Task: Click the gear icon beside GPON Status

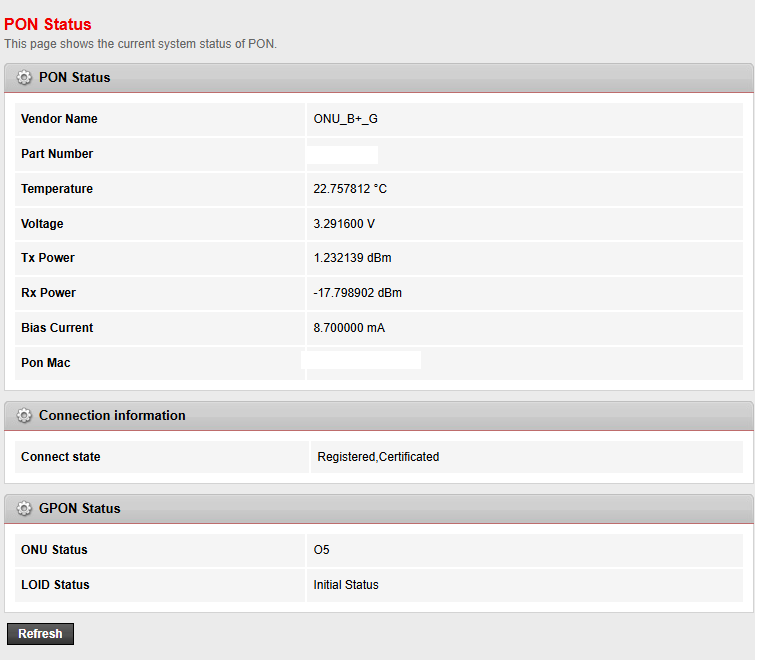Action: coord(24,509)
